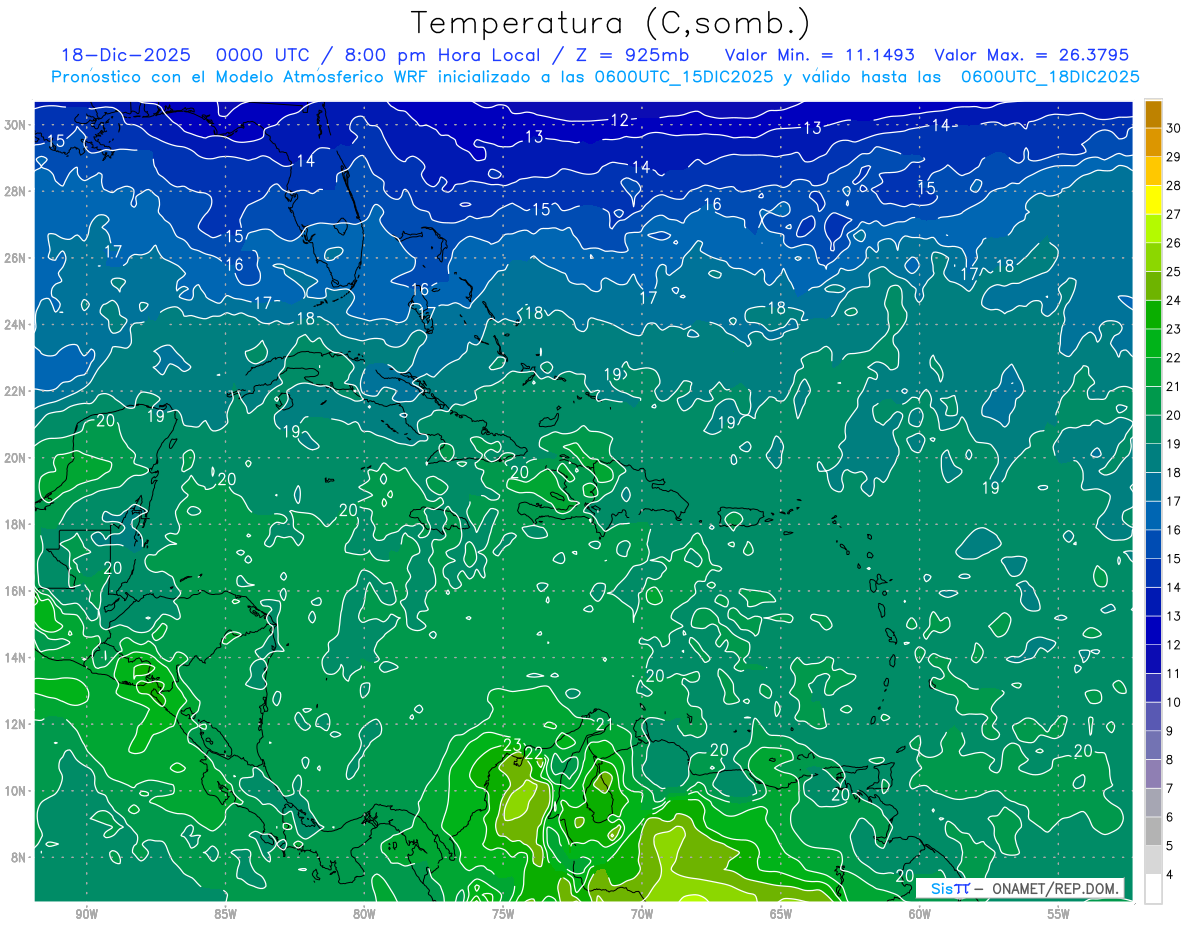
Task: Click the 85W longitude axis label
Action: 225,914
